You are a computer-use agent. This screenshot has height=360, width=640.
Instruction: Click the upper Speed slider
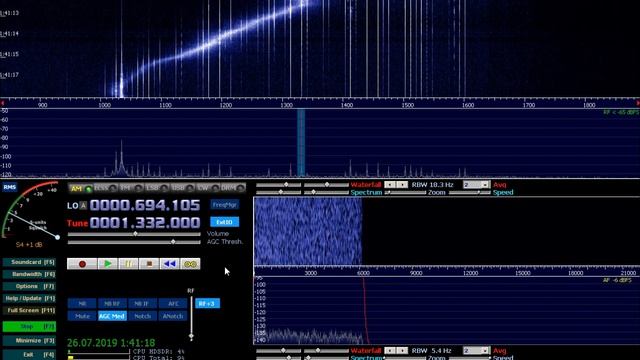470,192
